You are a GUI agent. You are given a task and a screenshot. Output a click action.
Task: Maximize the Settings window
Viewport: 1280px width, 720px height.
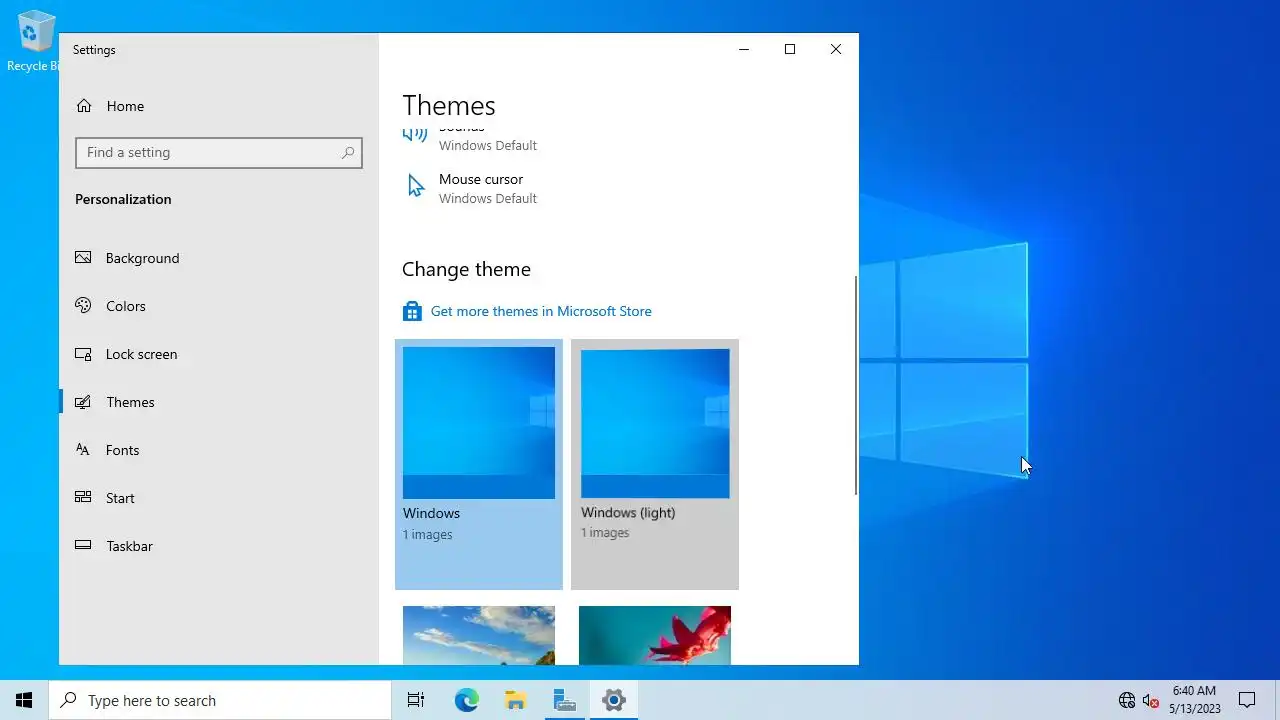coord(790,49)
